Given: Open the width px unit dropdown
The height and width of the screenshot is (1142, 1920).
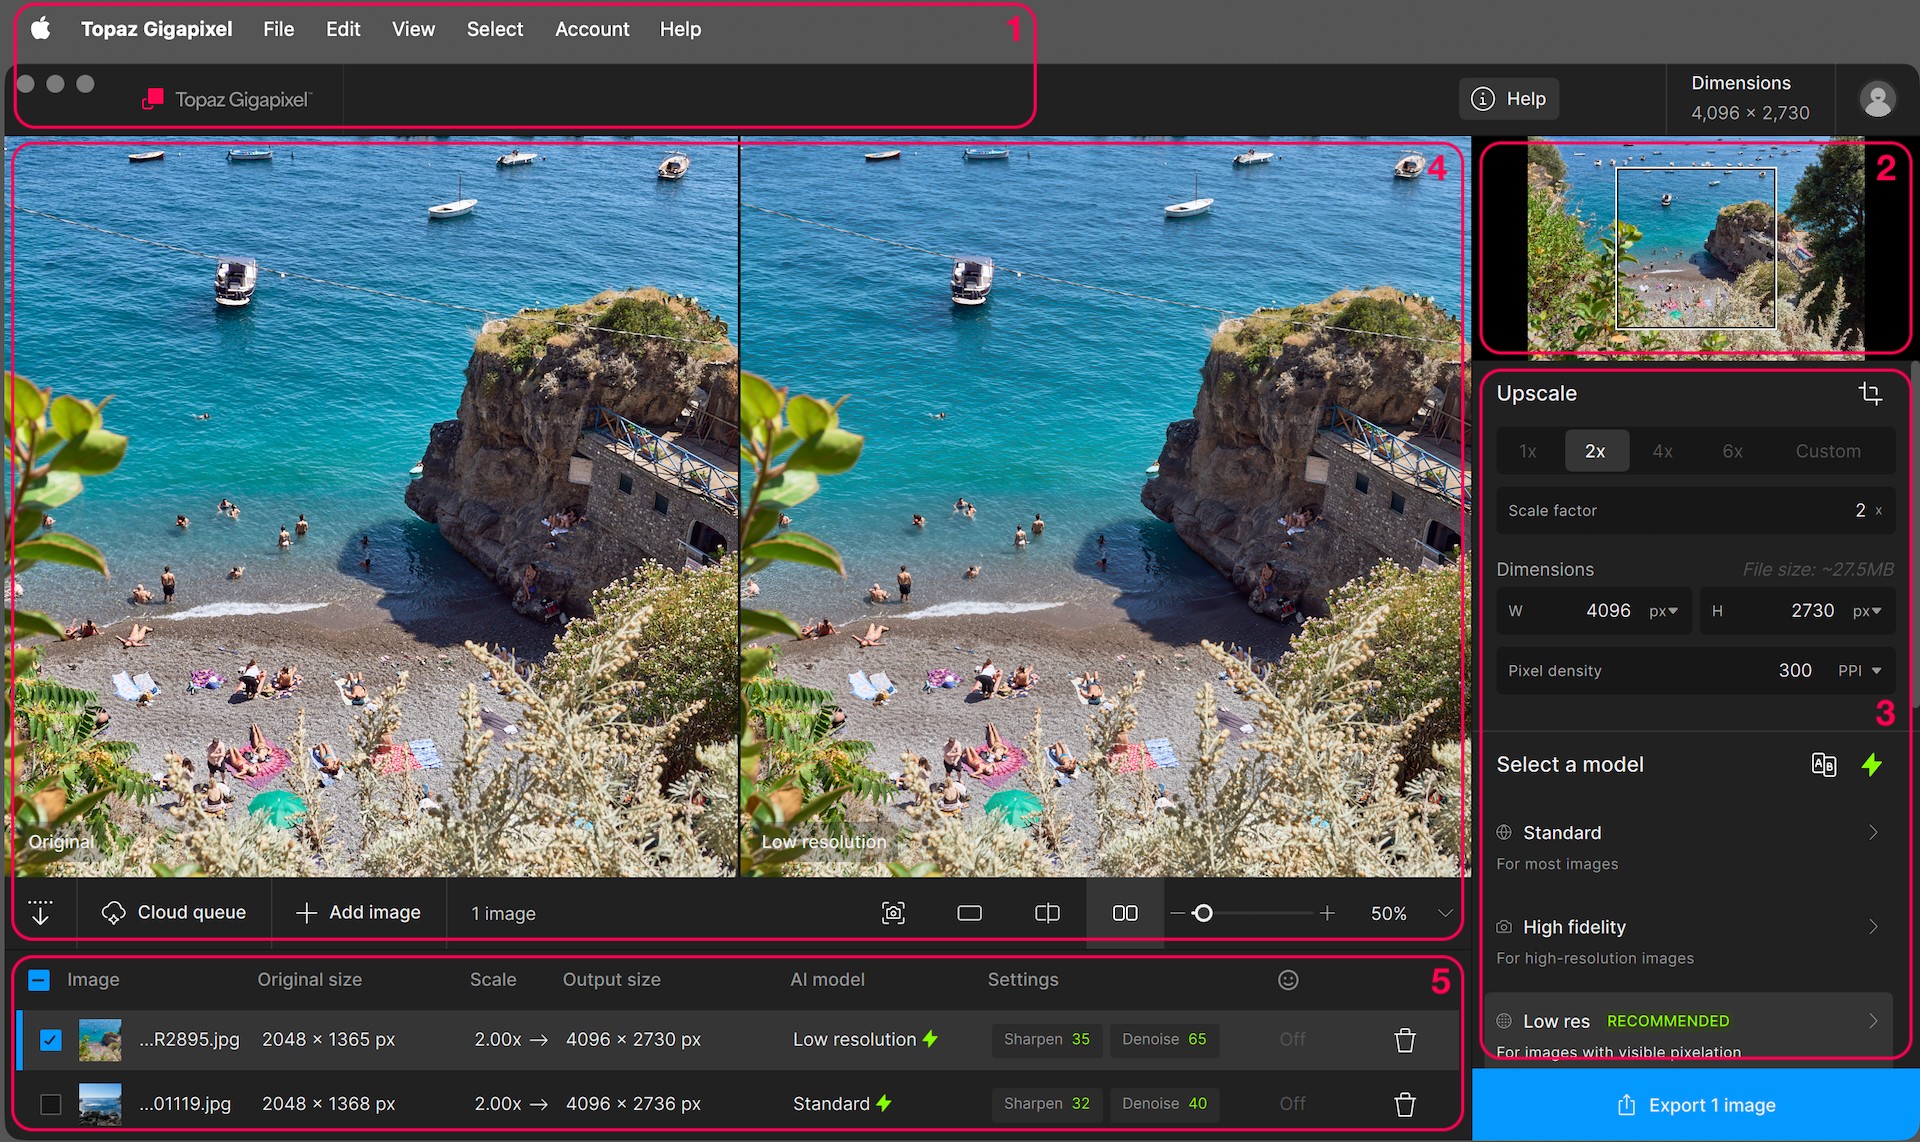Looking at the screenshot, I should [1664, 611].
